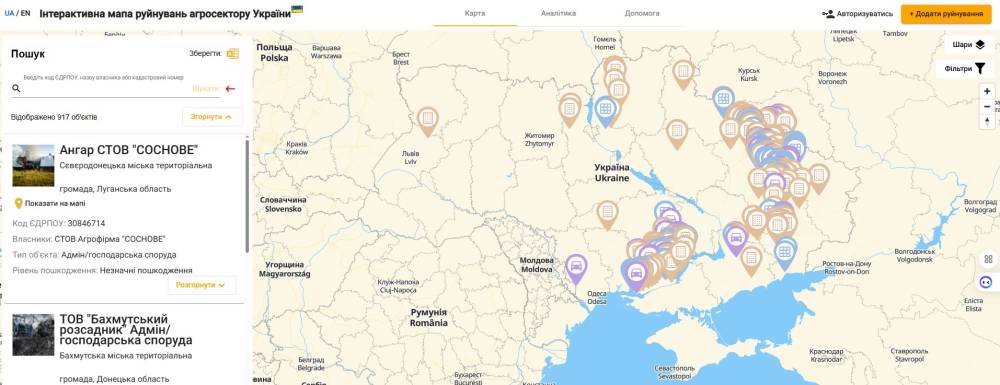The image size is (1000, 385).
Task: Click Авторизуватись to sign in
Action: pos(857,14)
